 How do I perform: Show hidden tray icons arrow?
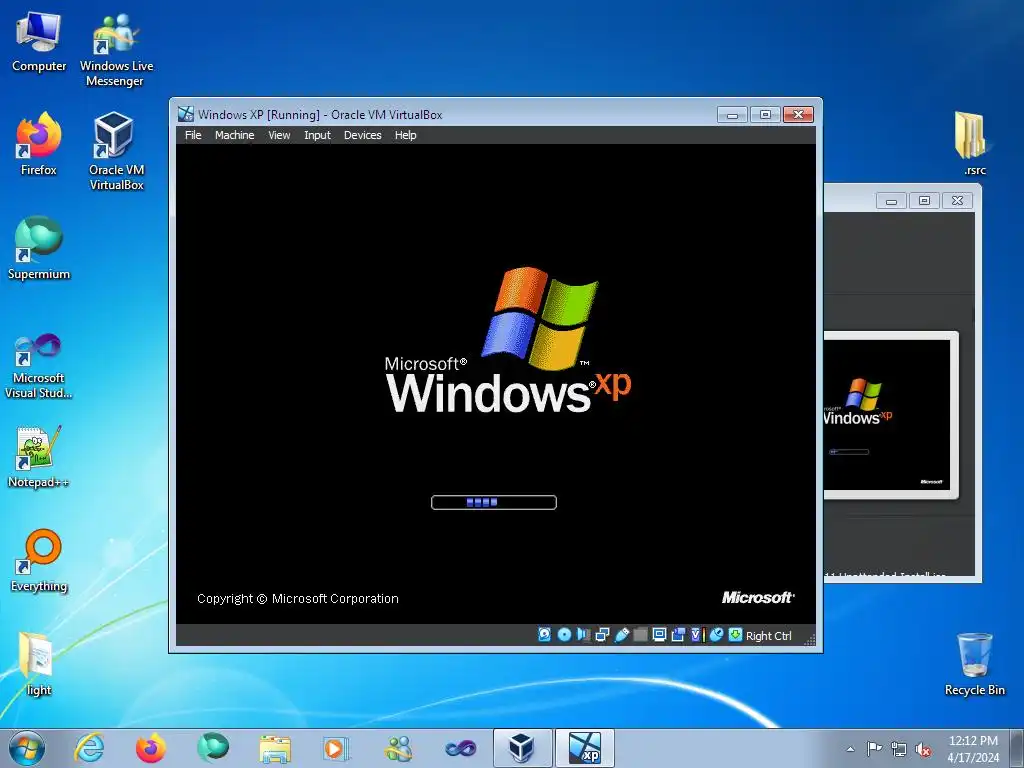click(850, 749)
